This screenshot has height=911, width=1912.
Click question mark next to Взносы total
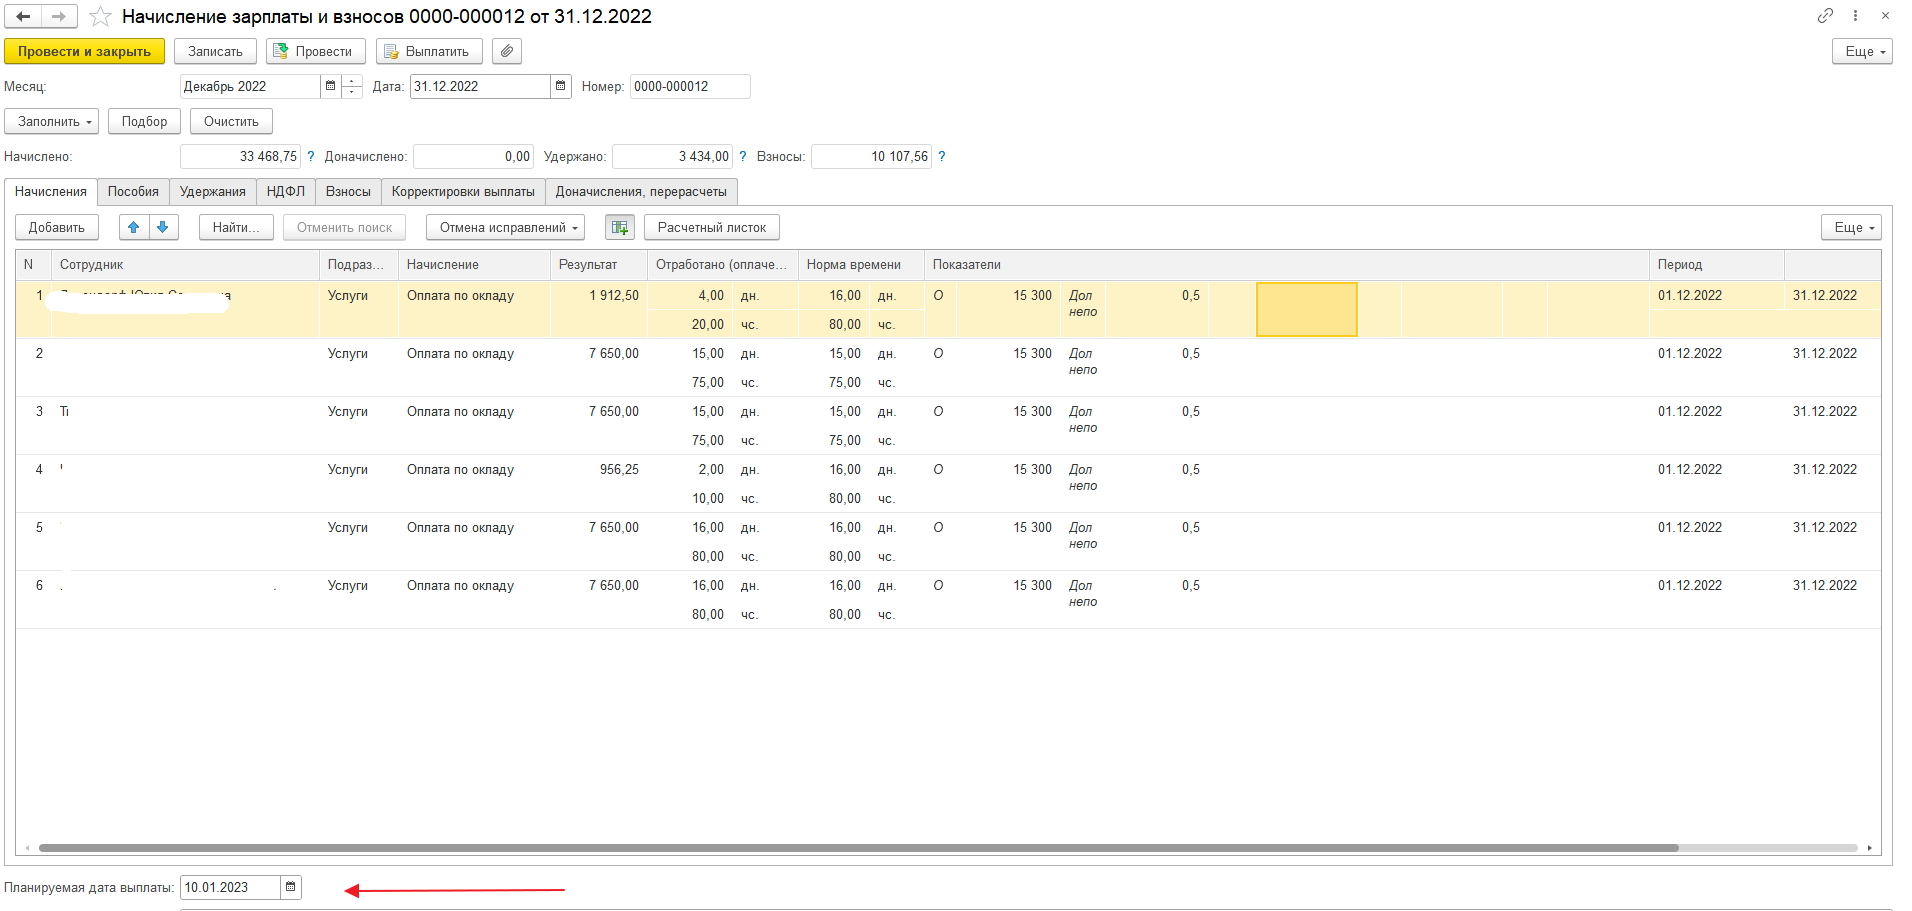pyautogui.click(x=941, y=156)
